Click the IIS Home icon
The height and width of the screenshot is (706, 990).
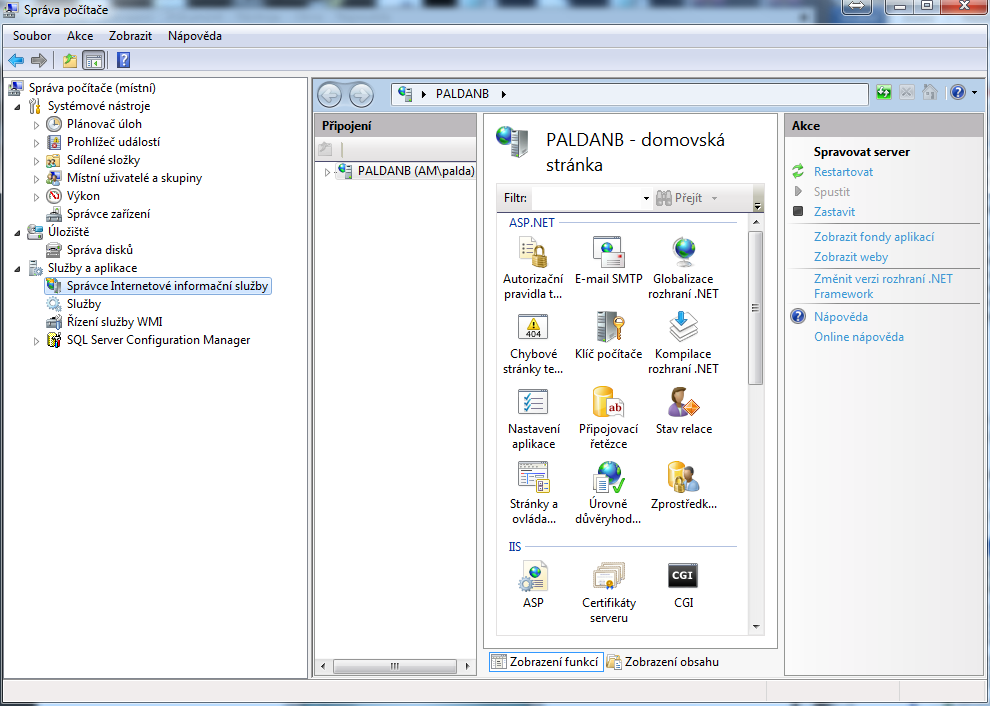(x=929, y=93)
